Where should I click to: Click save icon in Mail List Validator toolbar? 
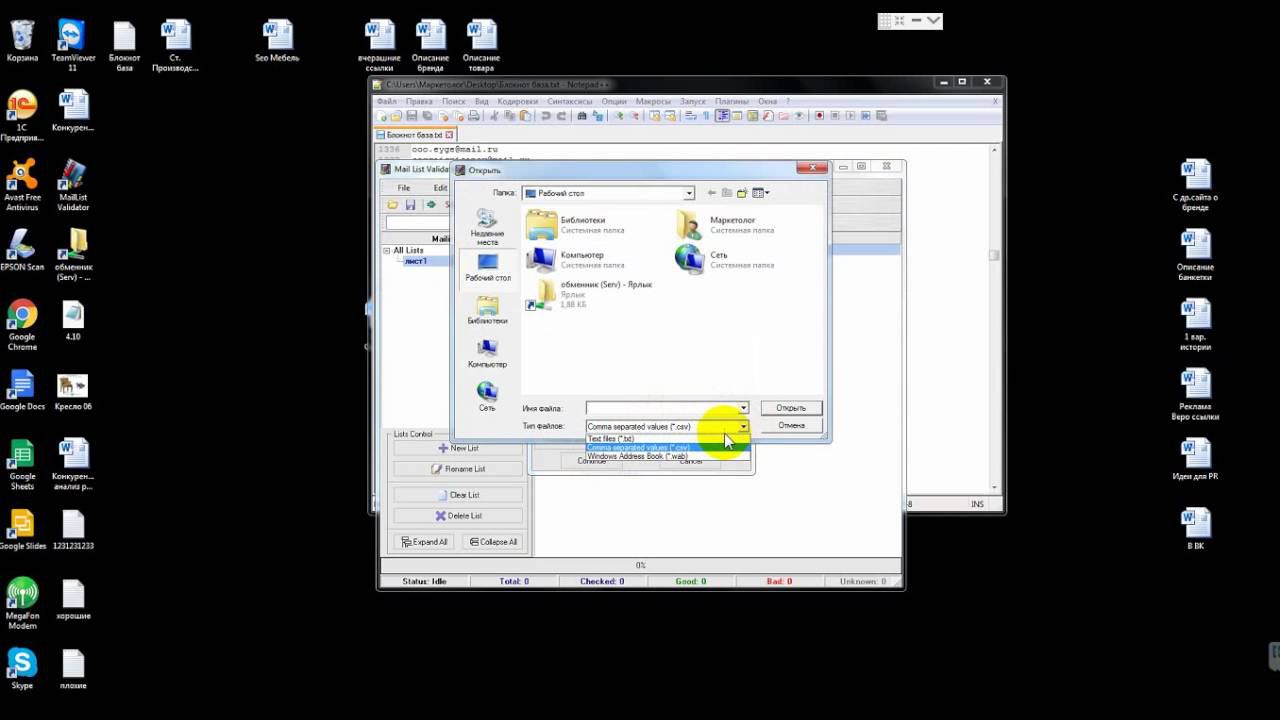[410, 205]
